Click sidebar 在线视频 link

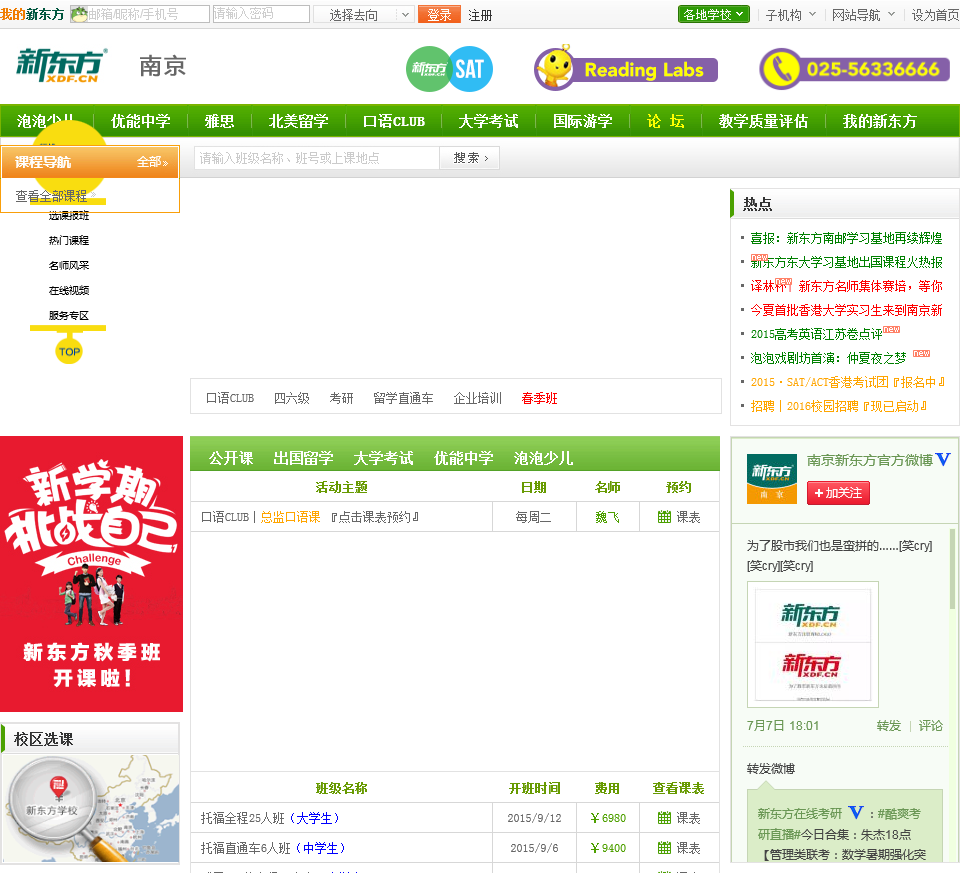(69, 290)
